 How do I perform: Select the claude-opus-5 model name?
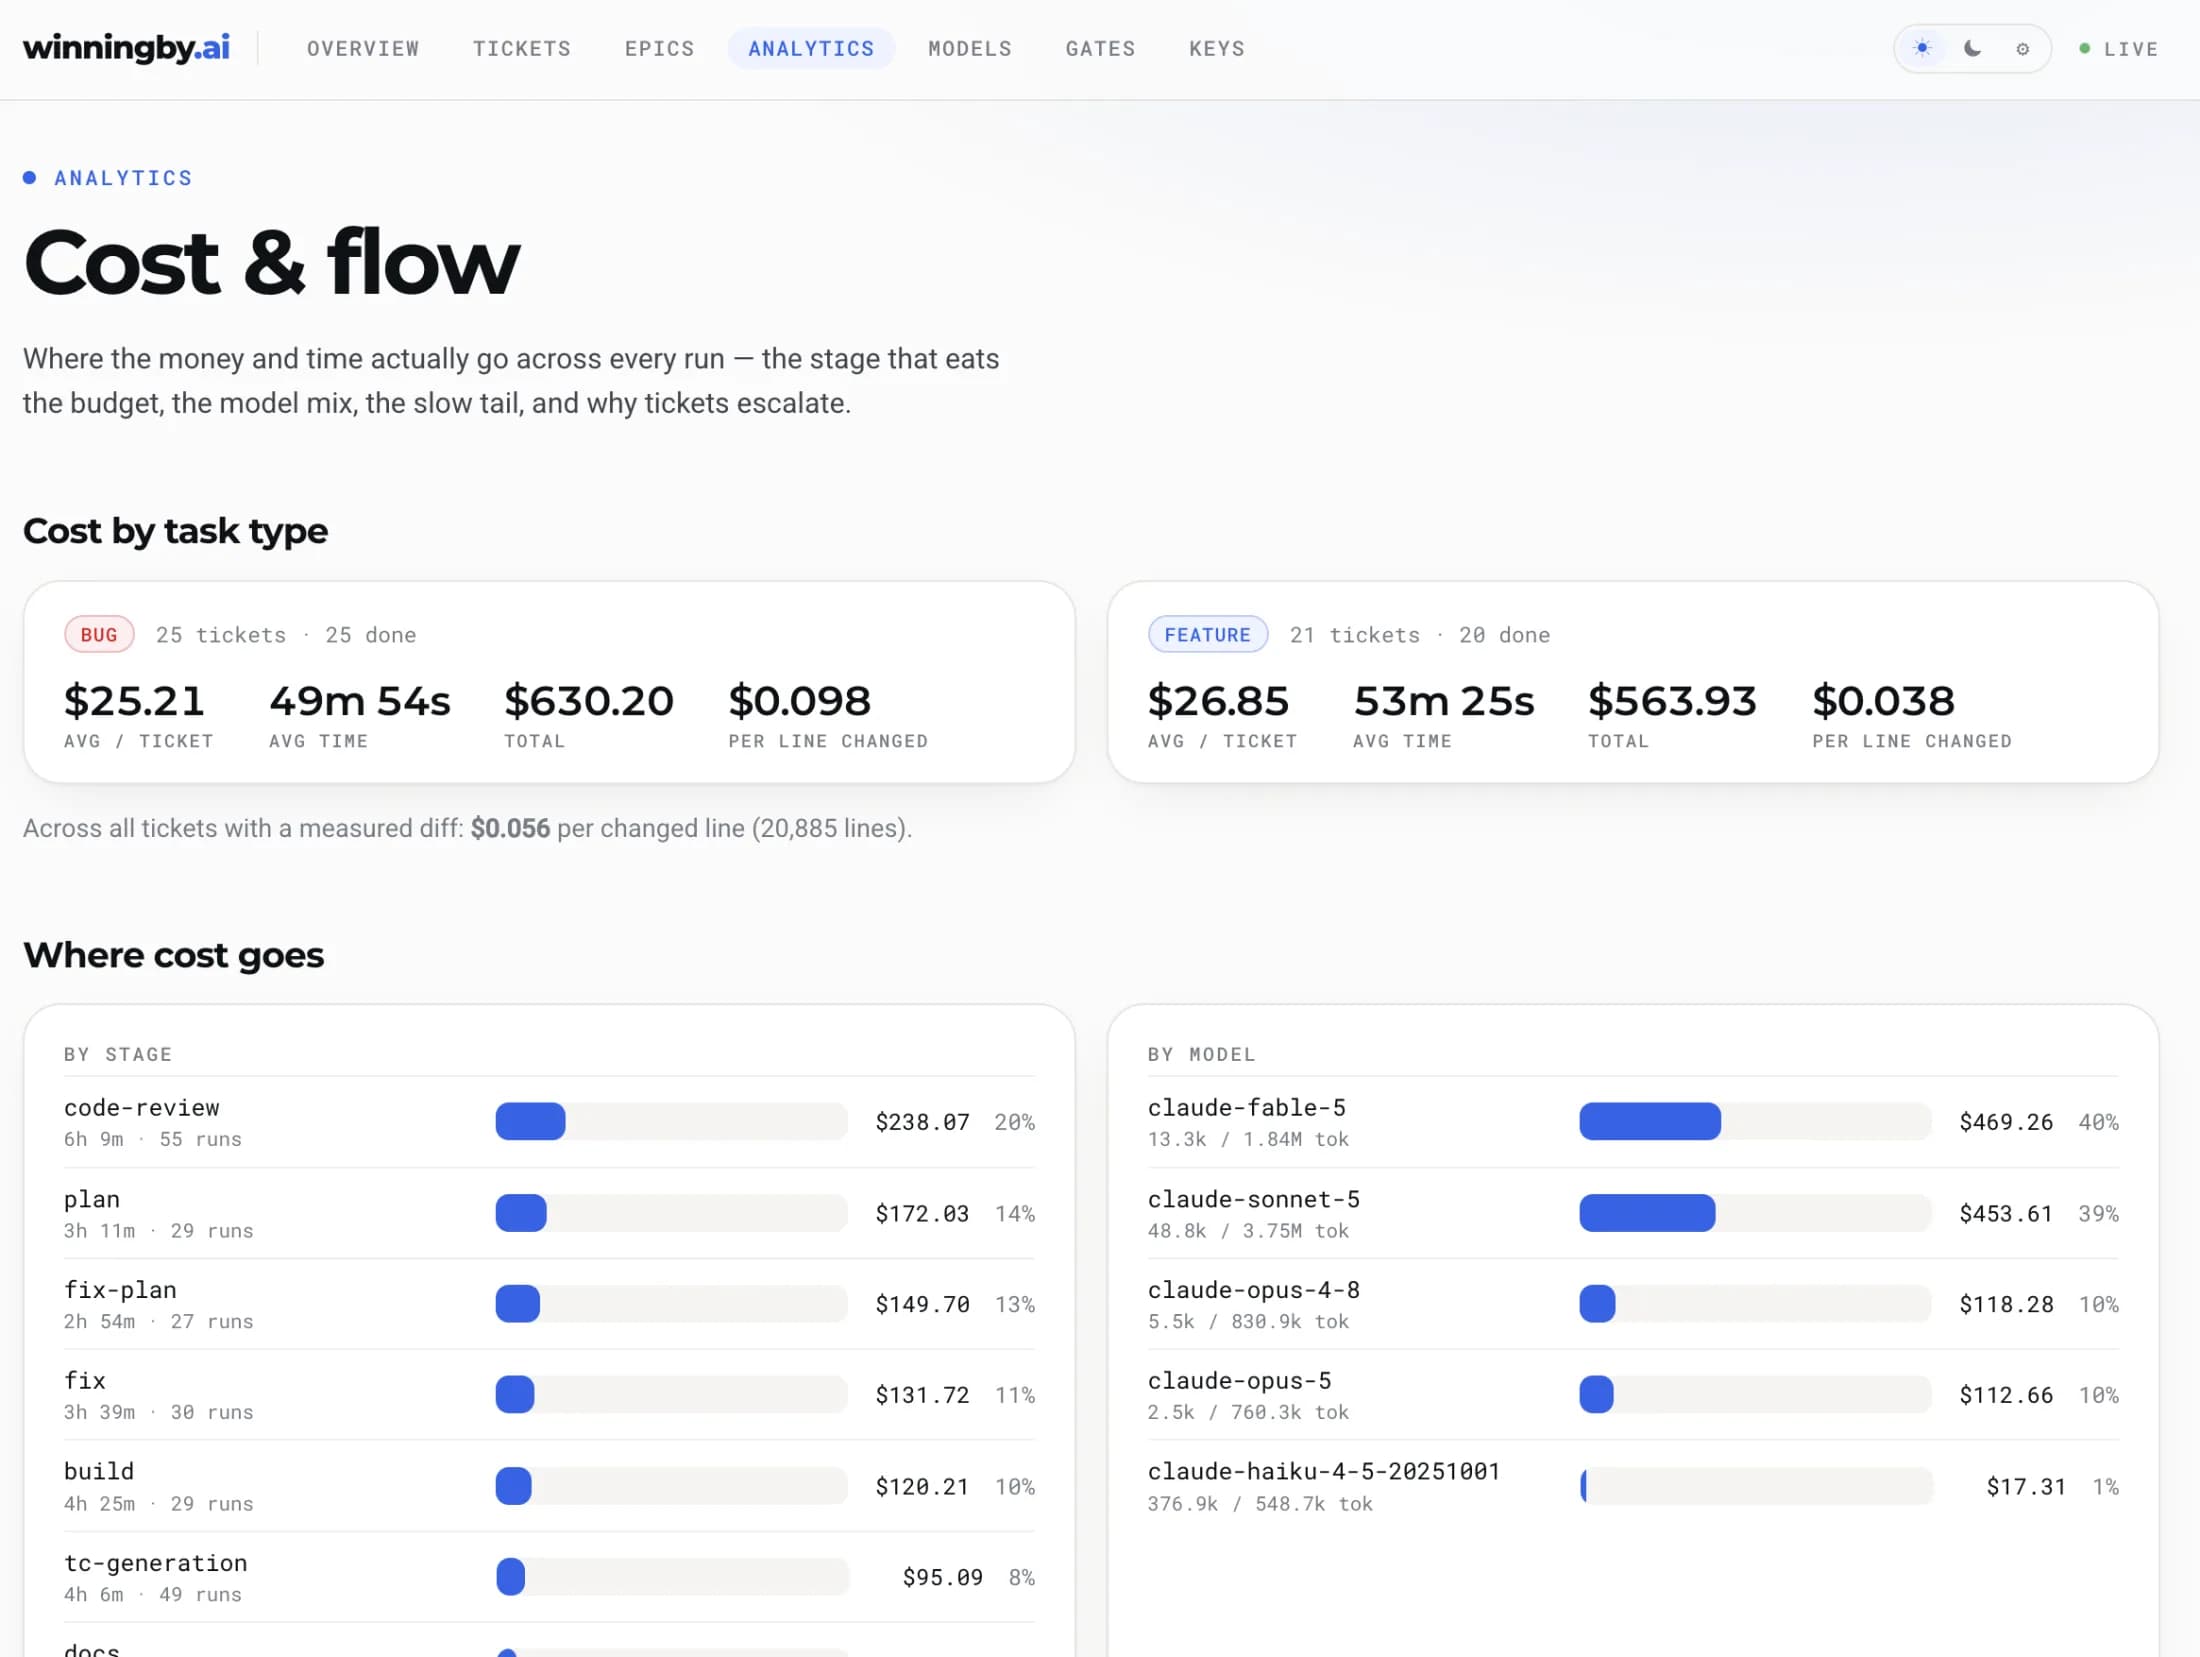tap(1239, 1380)
